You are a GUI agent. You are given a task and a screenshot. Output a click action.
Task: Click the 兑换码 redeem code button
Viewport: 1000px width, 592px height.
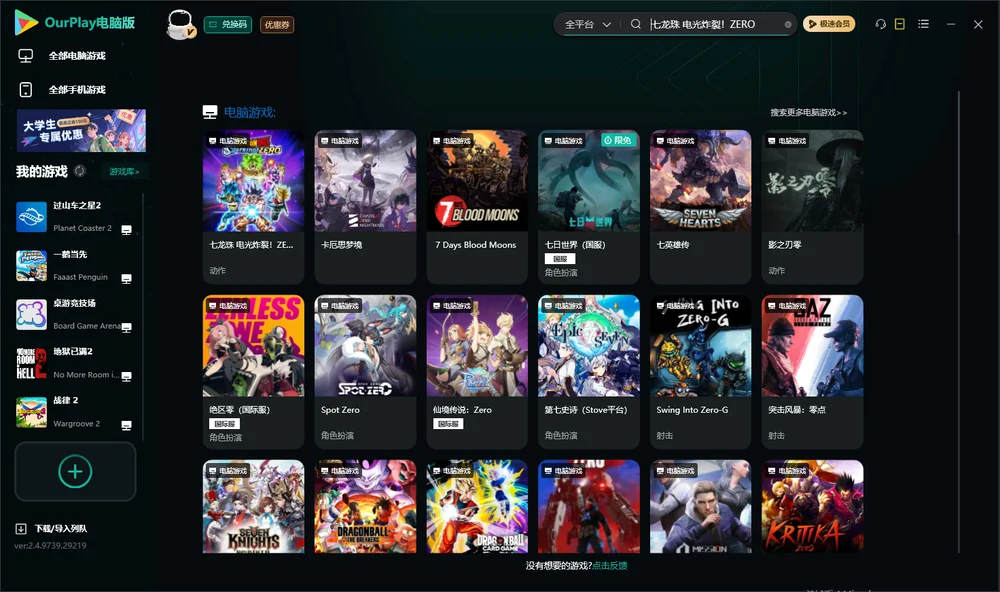click(x=228, y=25)
